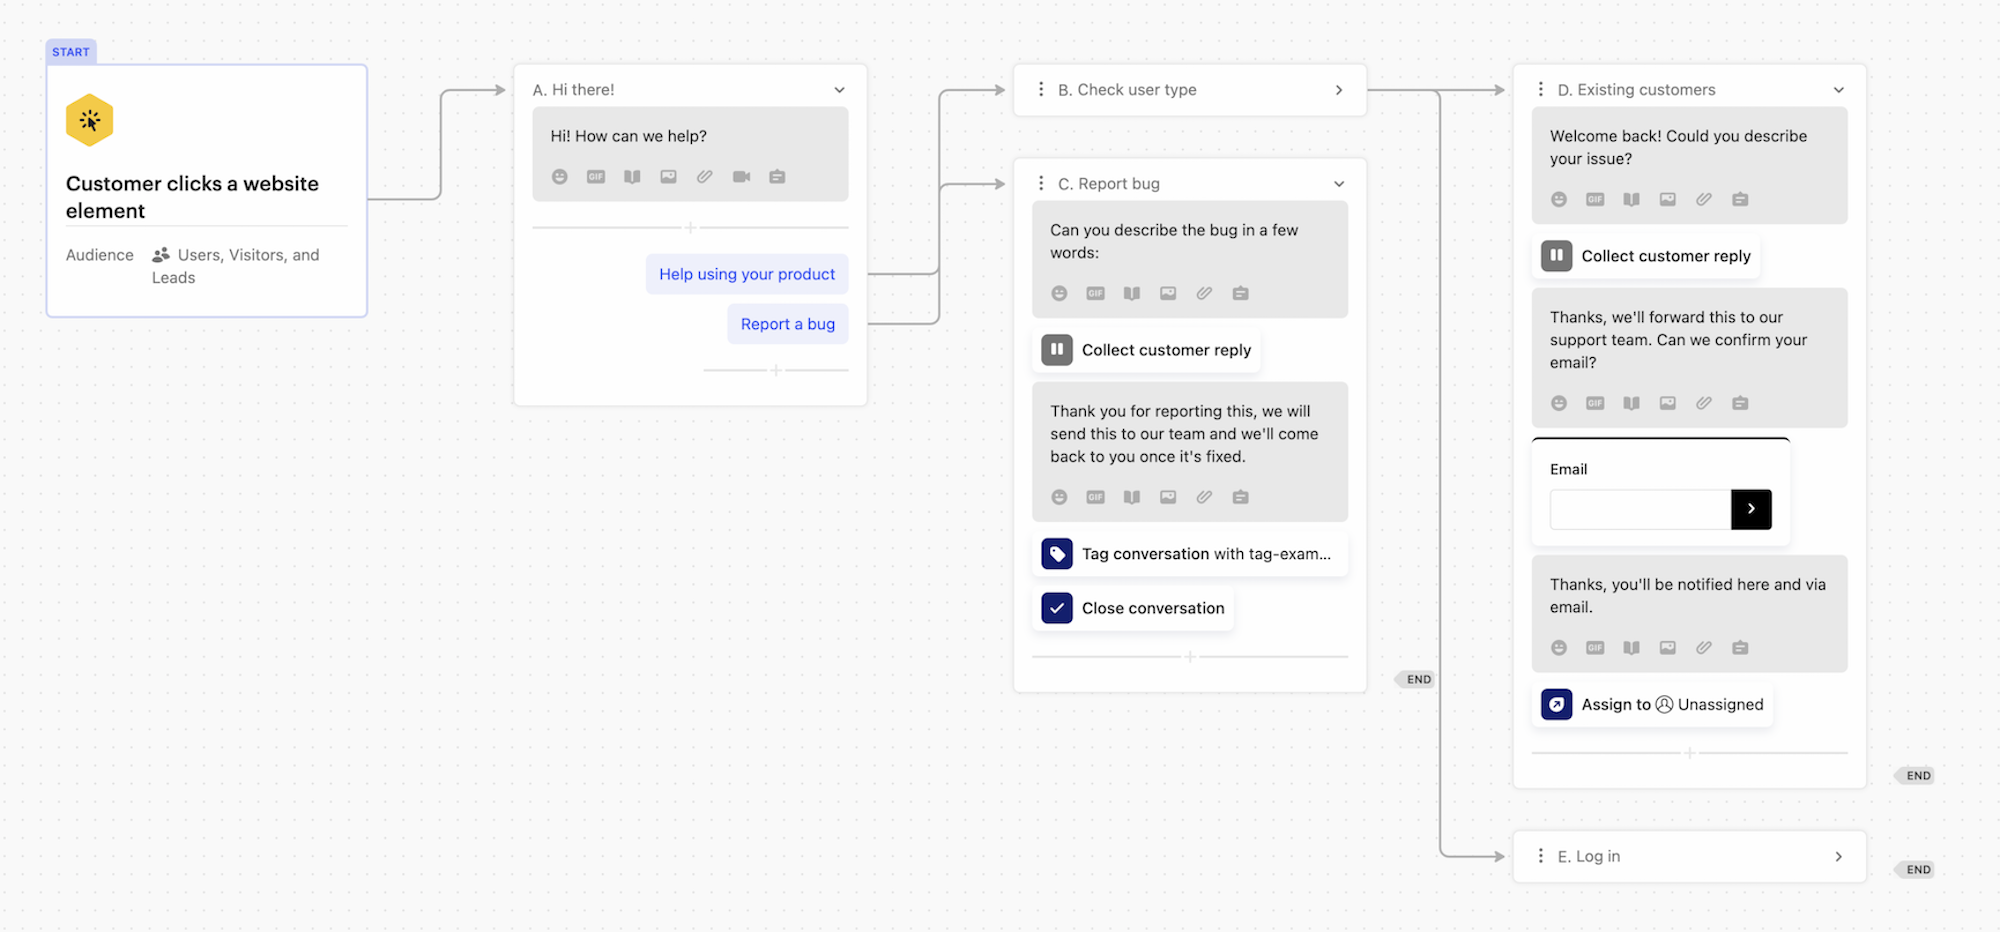This screenshot has height=932, width=2000.
Task: Open the 'B. Check user type' branch arrow
Action: coord(1339,89)
